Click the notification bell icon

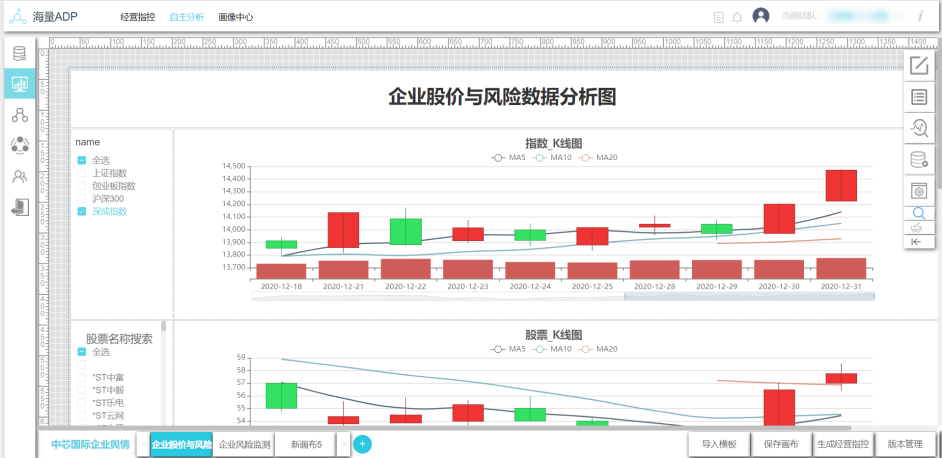point(737,17)
